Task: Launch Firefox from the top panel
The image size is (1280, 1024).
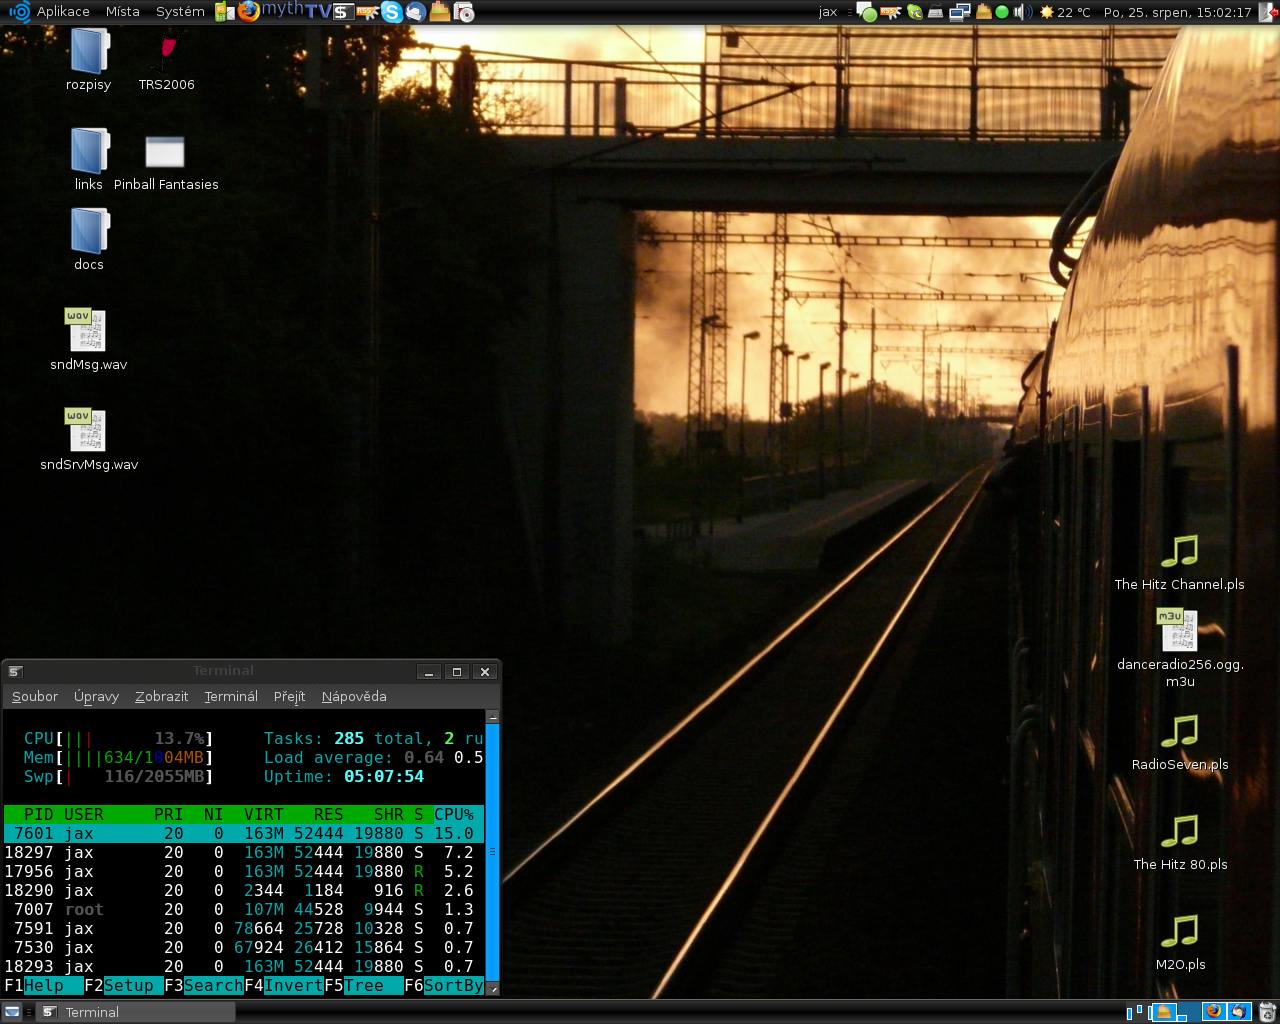Action: click(x=248, y=12)
